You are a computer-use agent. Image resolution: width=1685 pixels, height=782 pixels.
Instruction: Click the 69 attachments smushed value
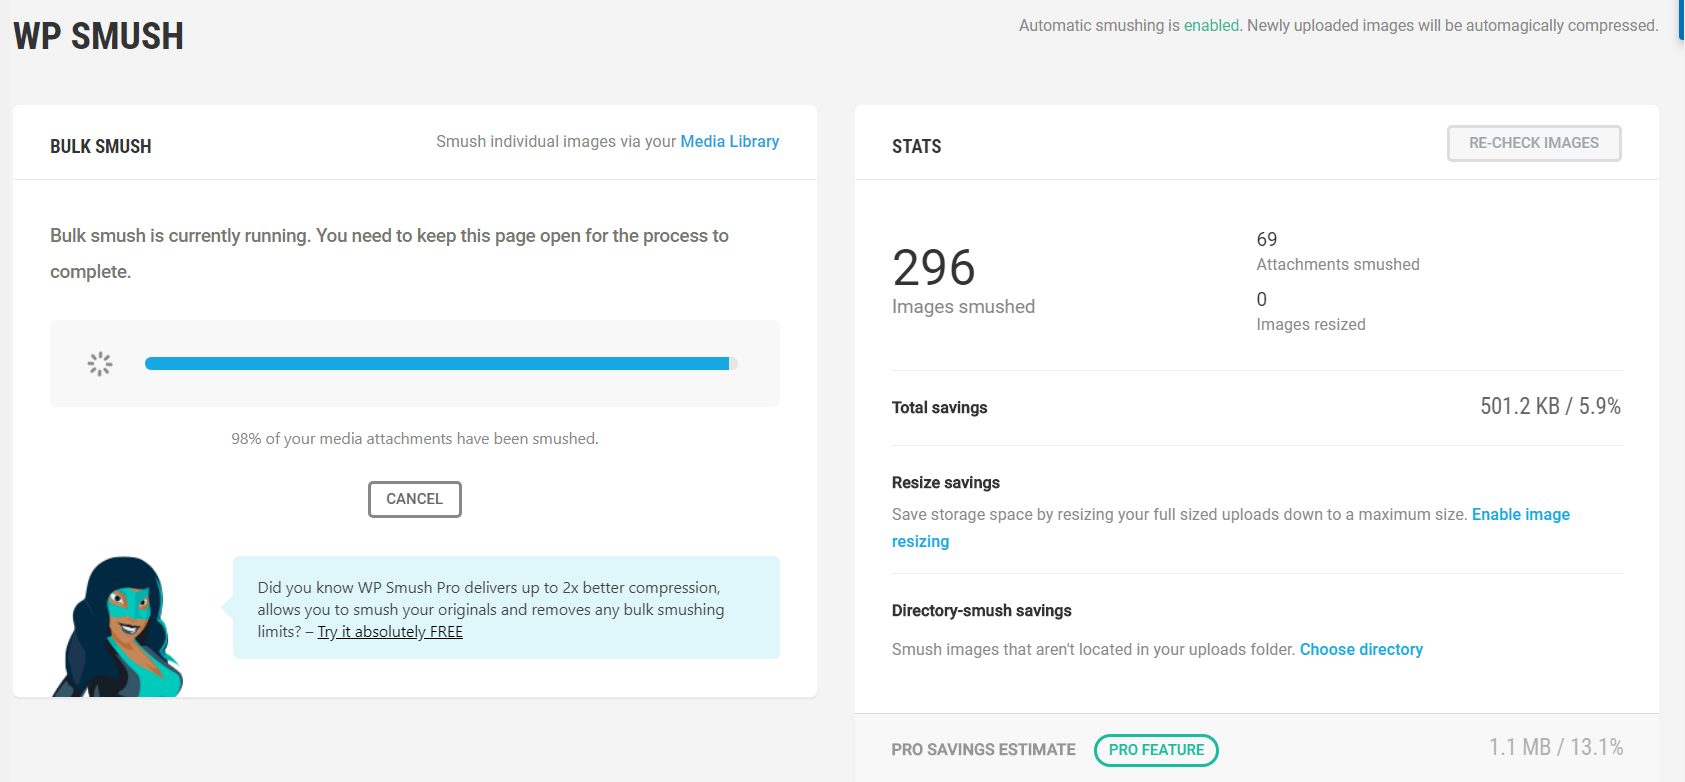(x=1266, y=240)
